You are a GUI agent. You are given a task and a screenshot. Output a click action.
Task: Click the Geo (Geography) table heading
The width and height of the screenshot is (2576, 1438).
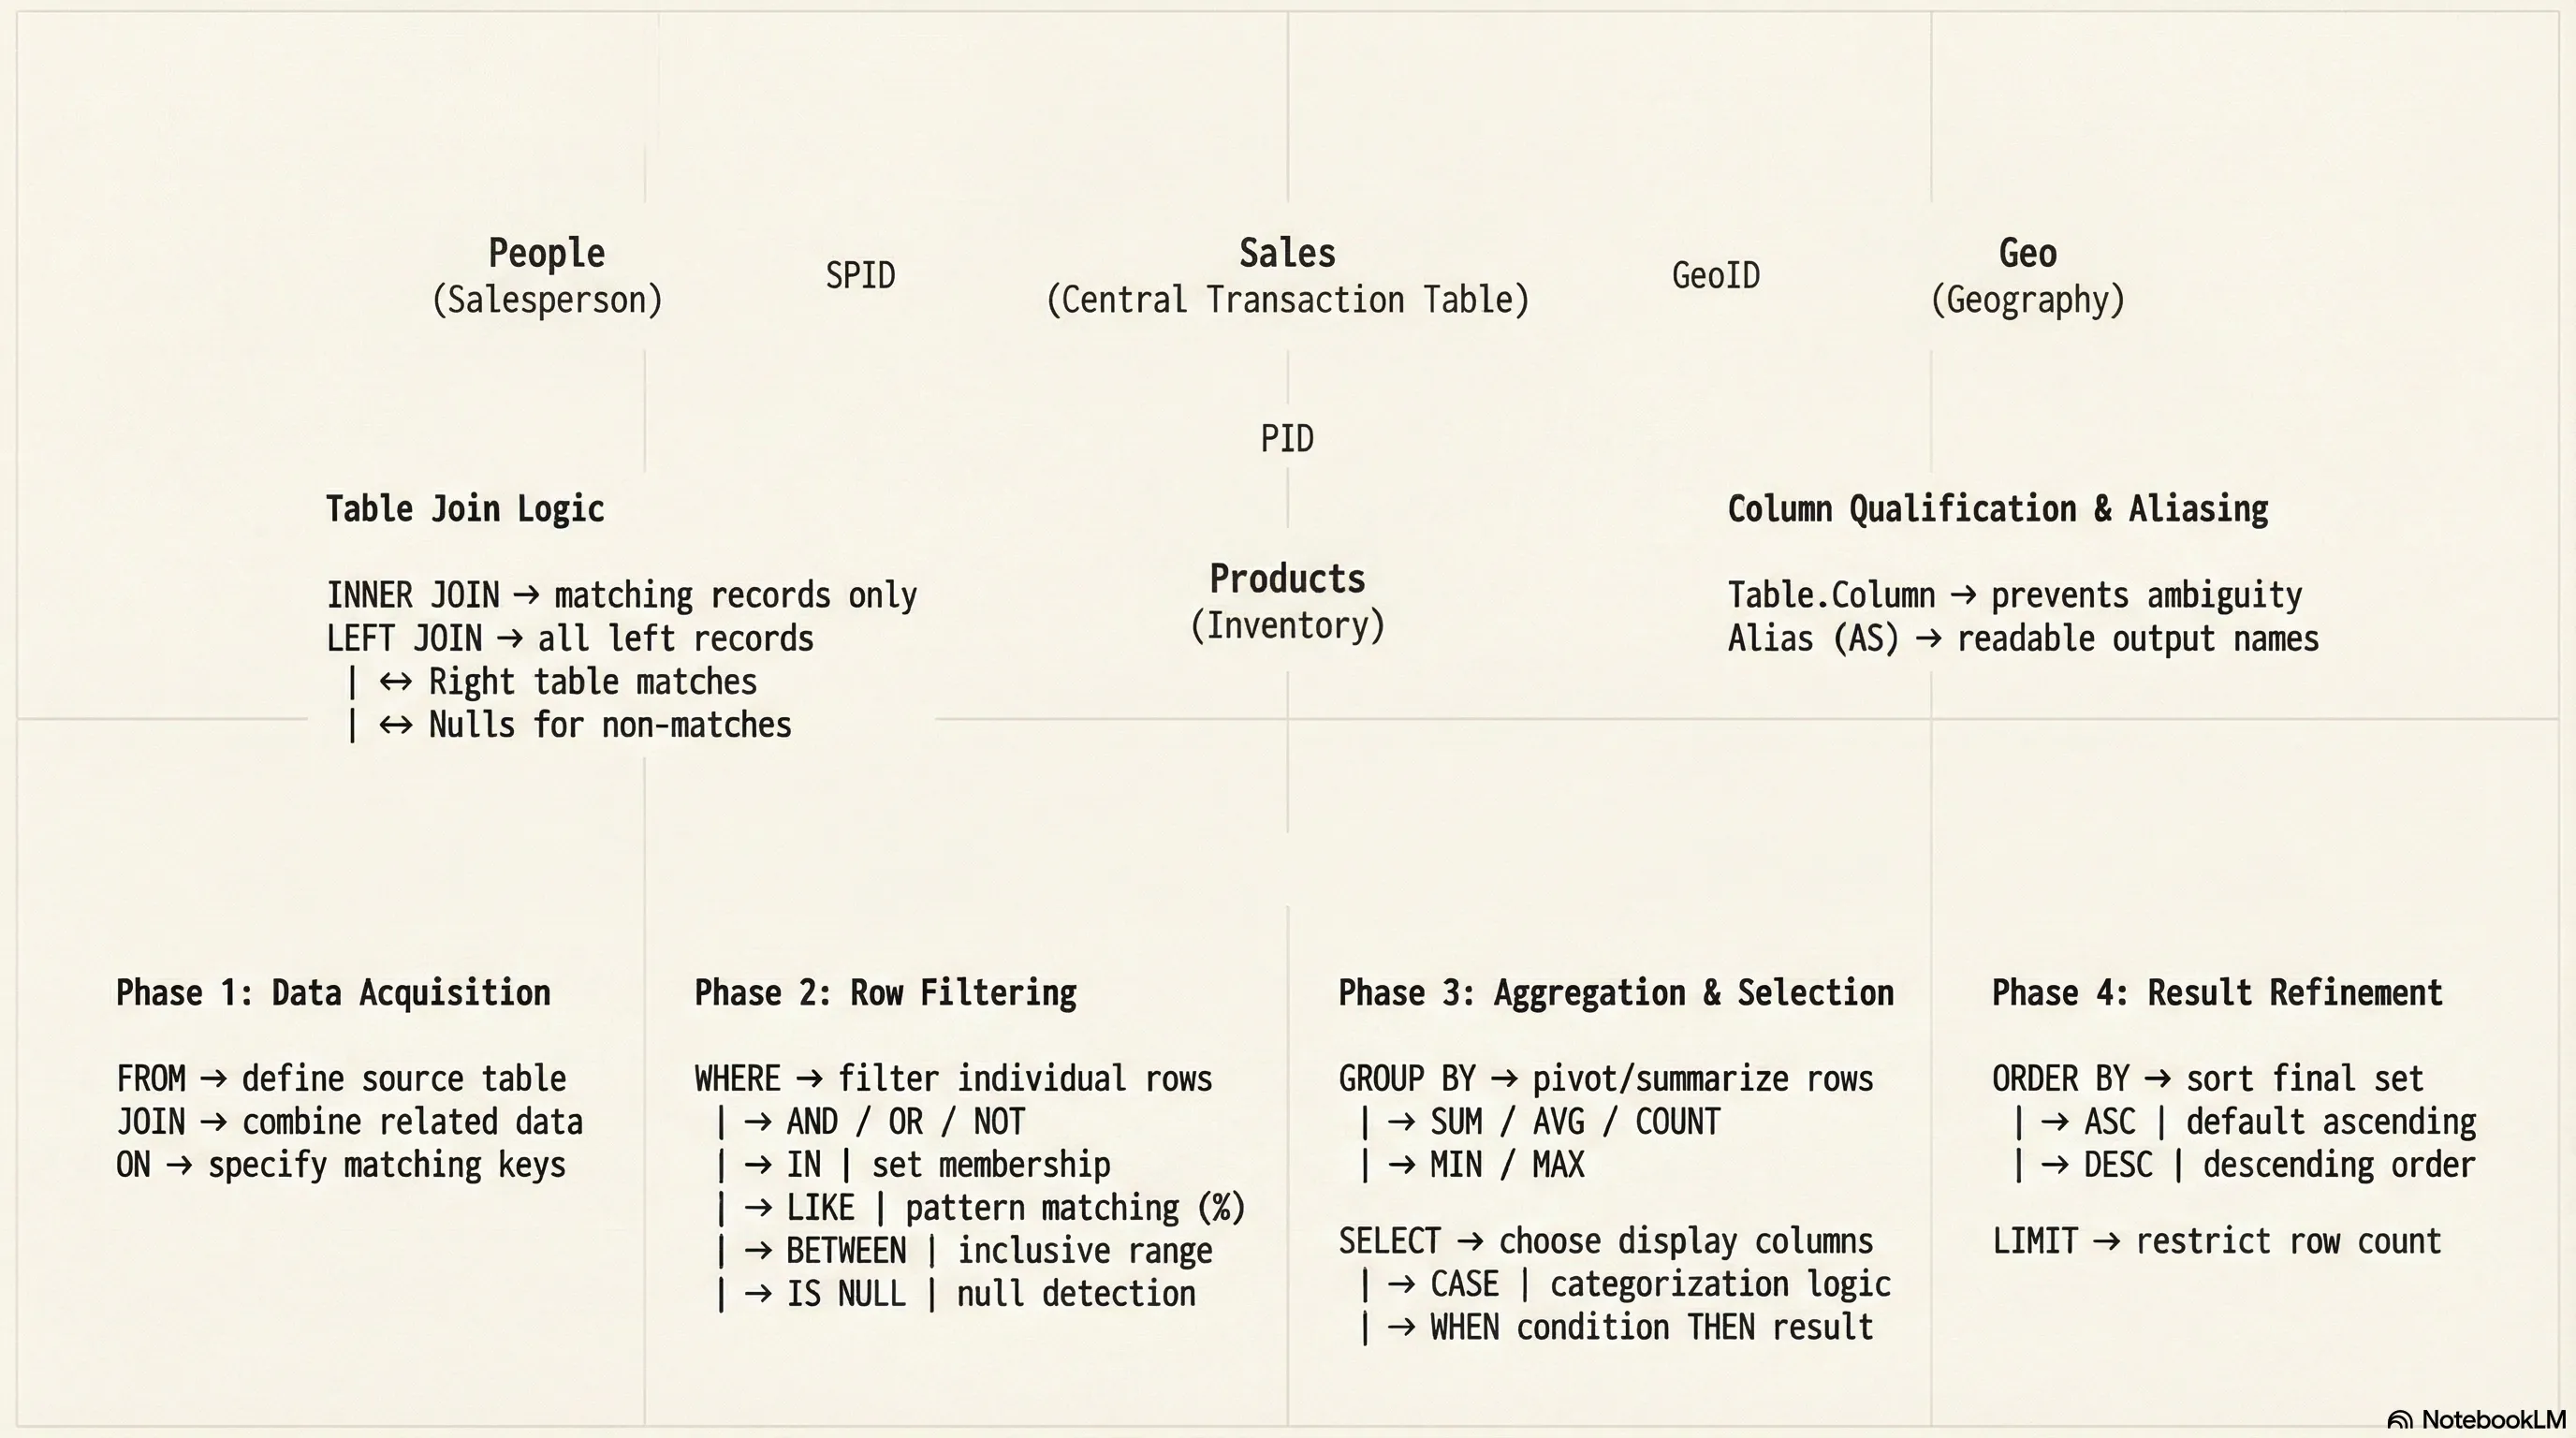2027,254
